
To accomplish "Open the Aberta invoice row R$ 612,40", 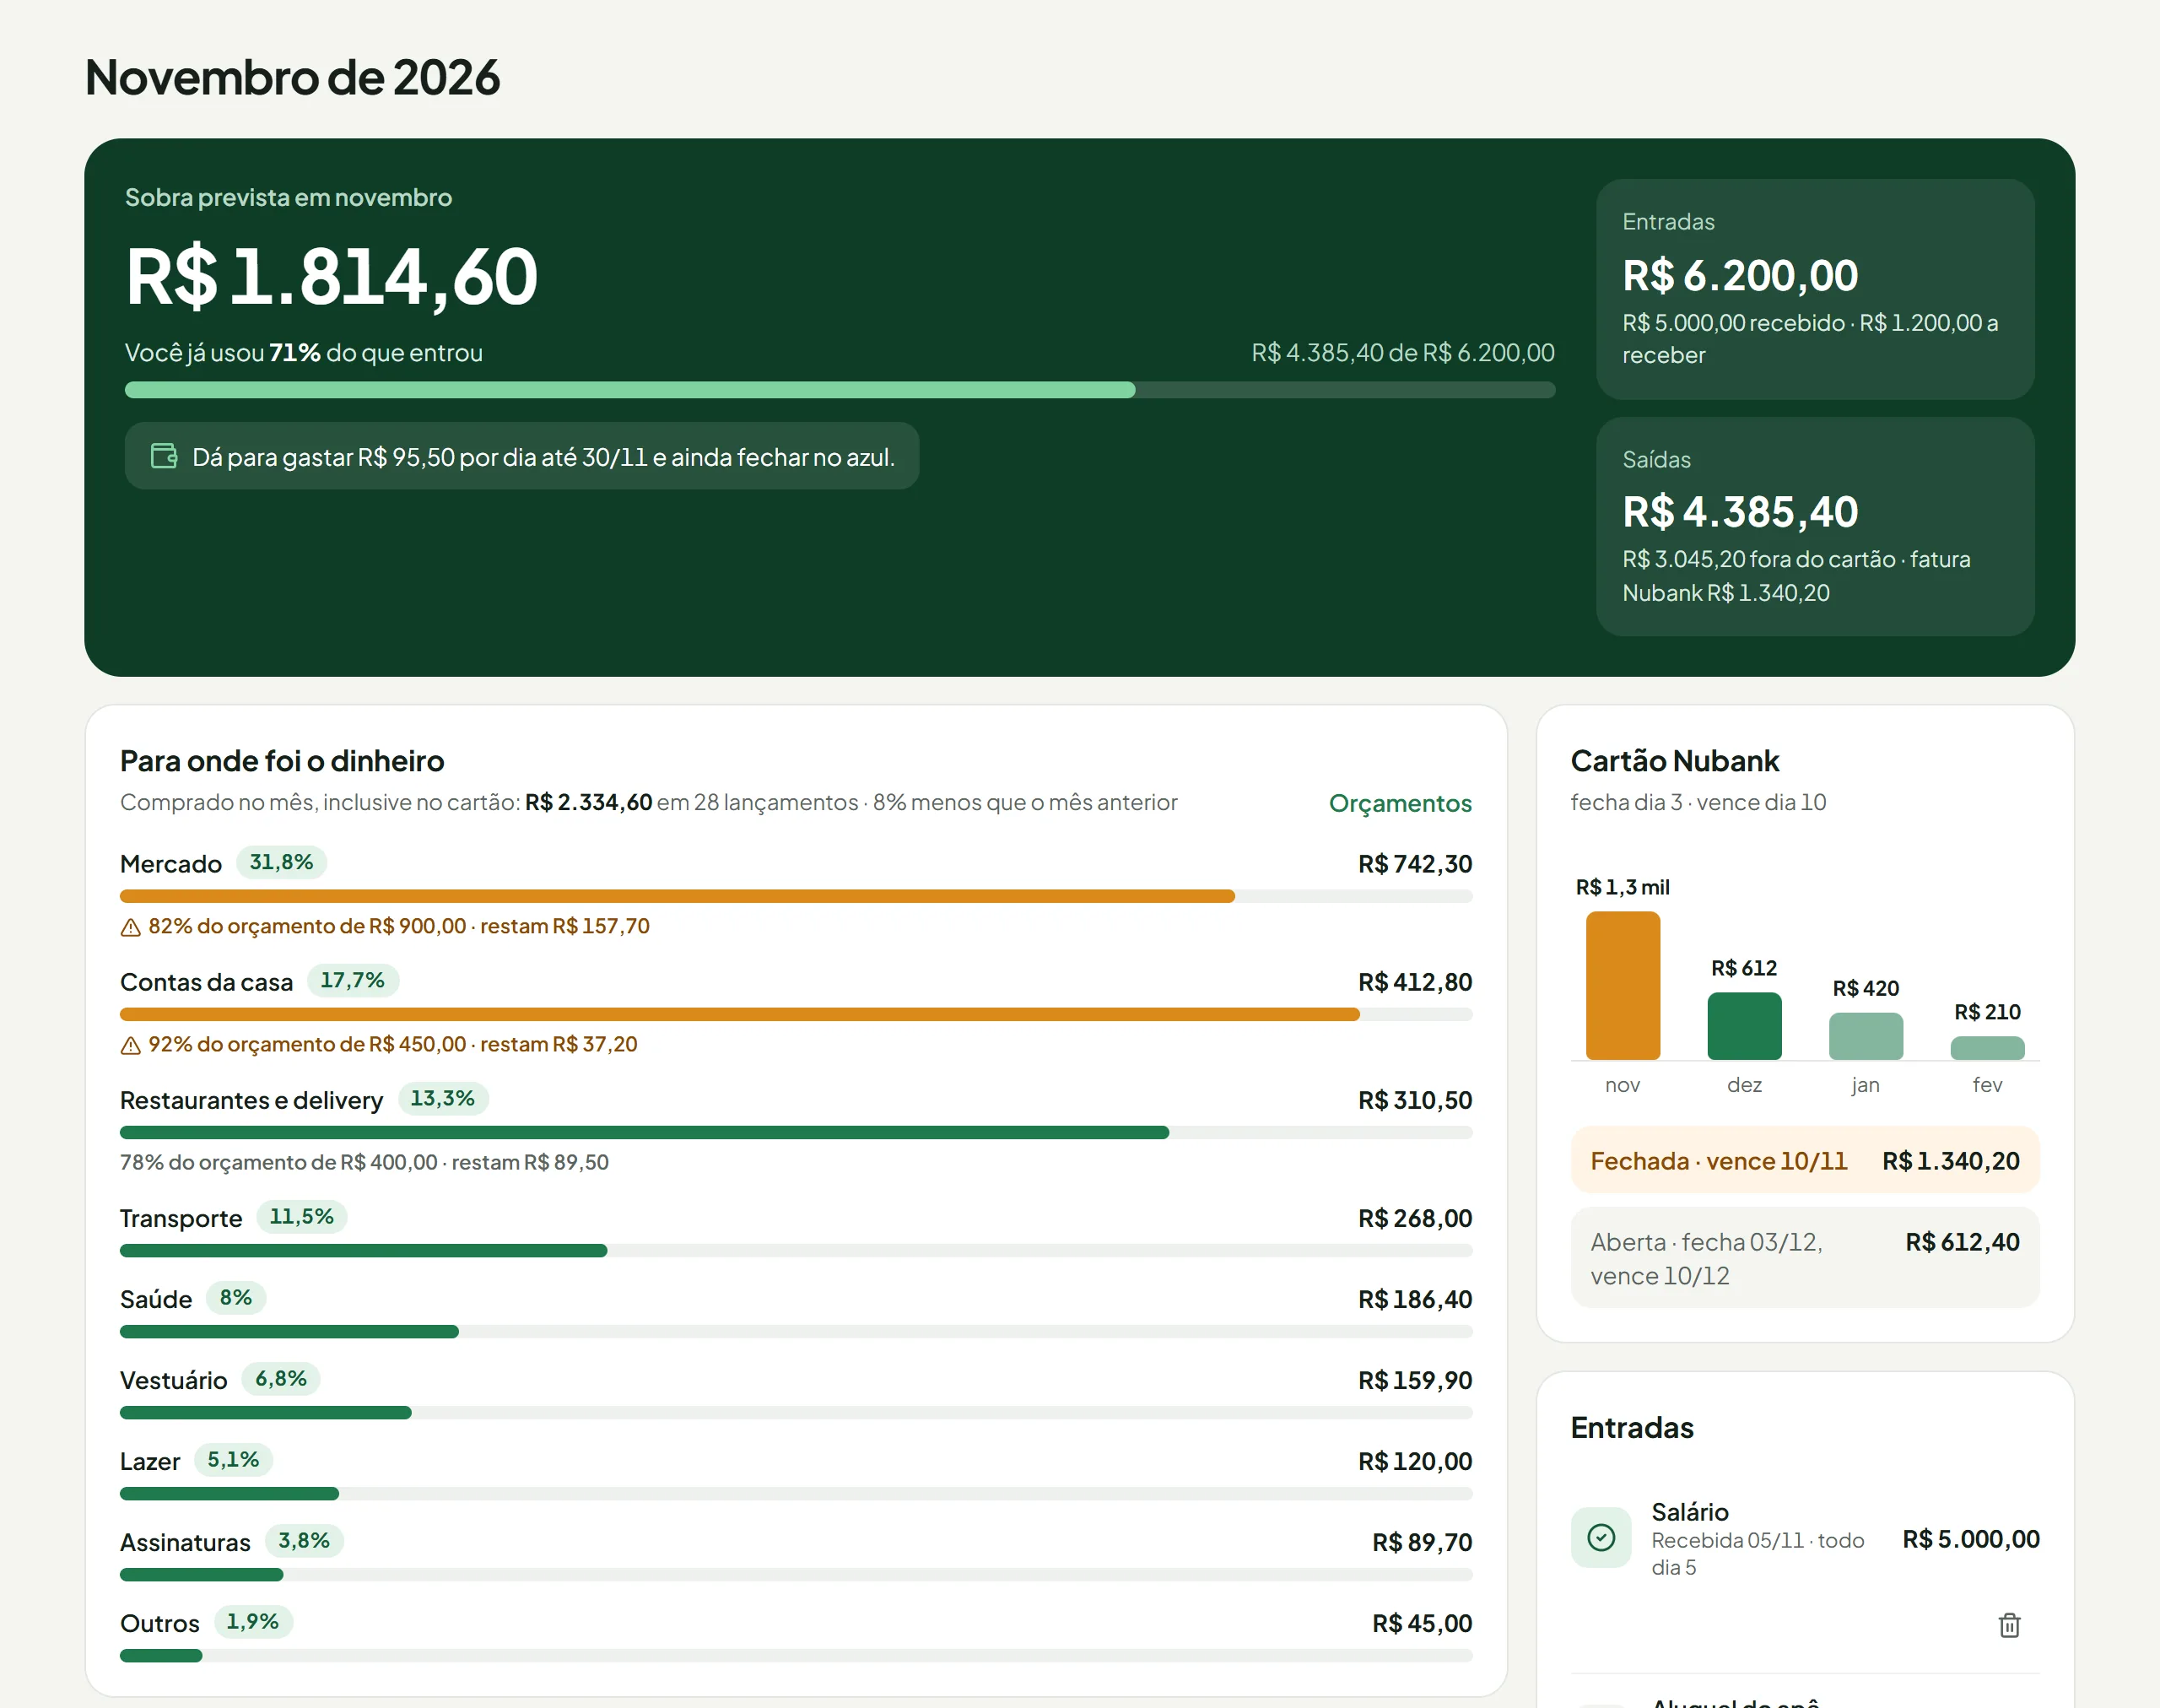I will coord(1805,1258).
